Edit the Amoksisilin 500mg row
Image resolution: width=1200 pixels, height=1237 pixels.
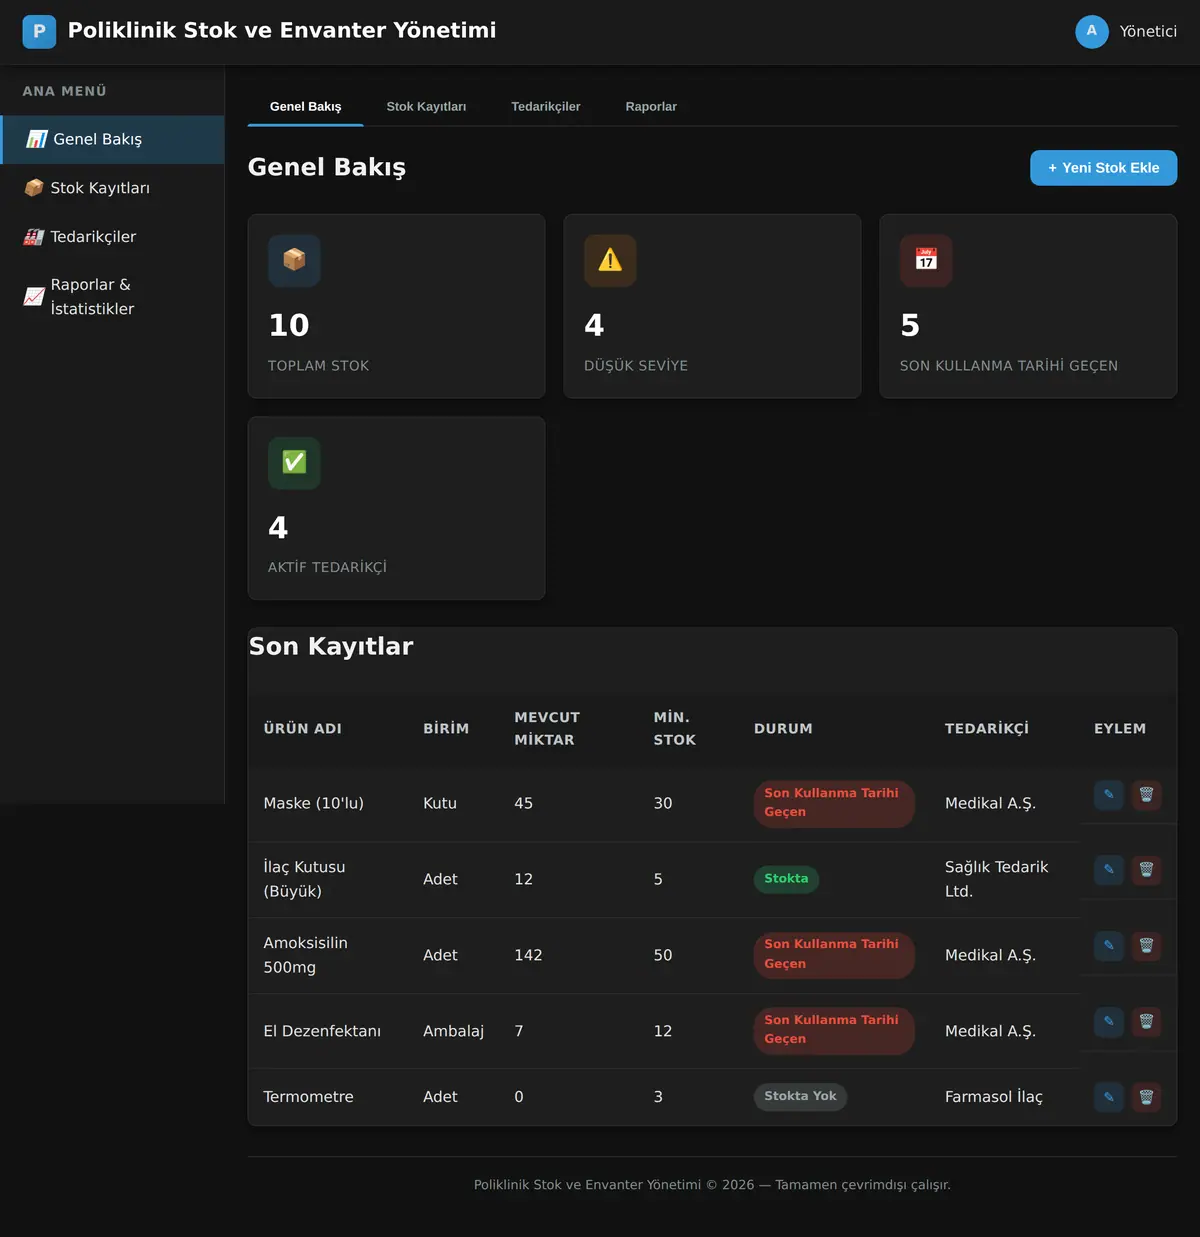click(x=1109, y=946)
